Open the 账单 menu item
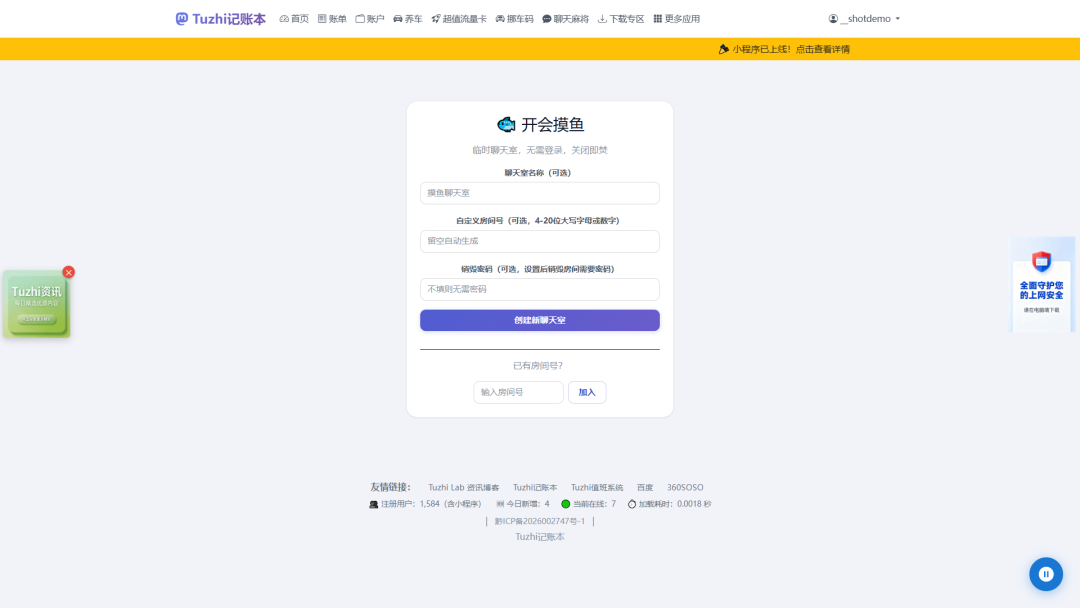 (x=332, y=19)
